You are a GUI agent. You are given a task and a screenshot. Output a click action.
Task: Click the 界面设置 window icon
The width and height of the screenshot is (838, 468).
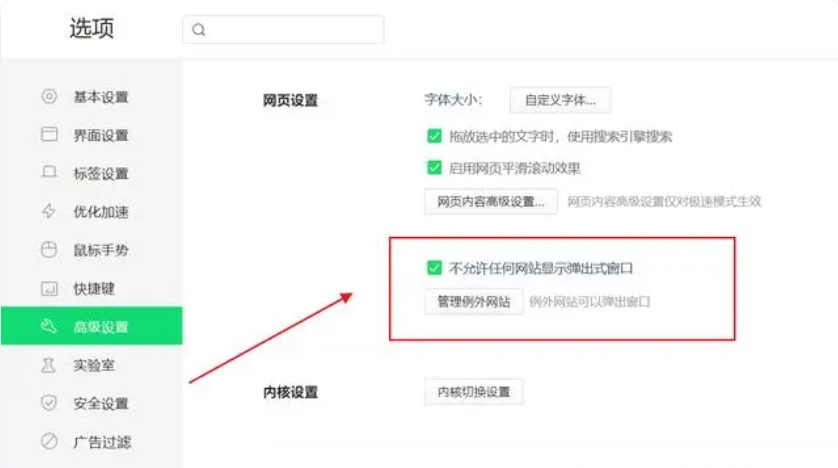pos(49,134)
